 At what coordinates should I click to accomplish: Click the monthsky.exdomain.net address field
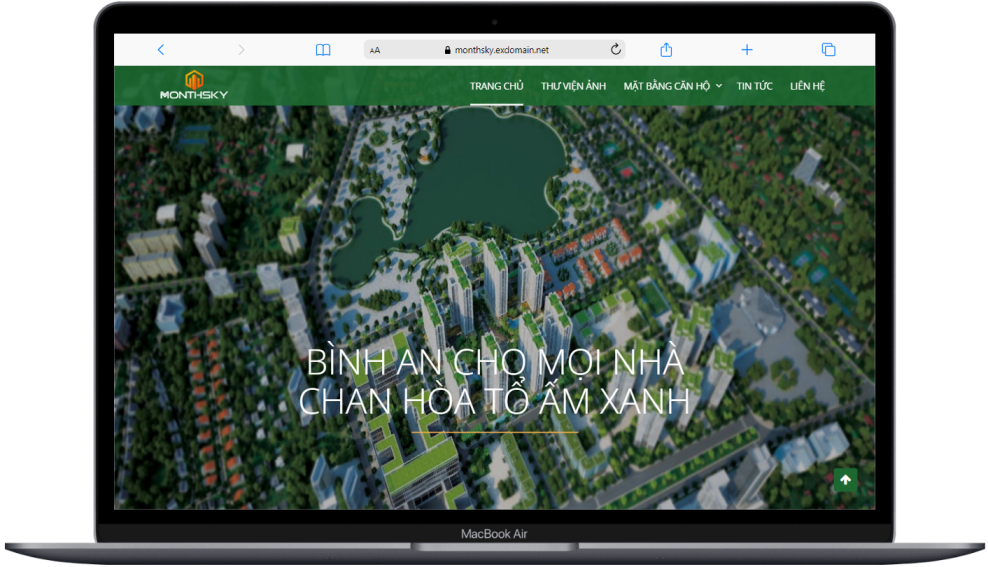pyautogui.click(x=495, y=50)
